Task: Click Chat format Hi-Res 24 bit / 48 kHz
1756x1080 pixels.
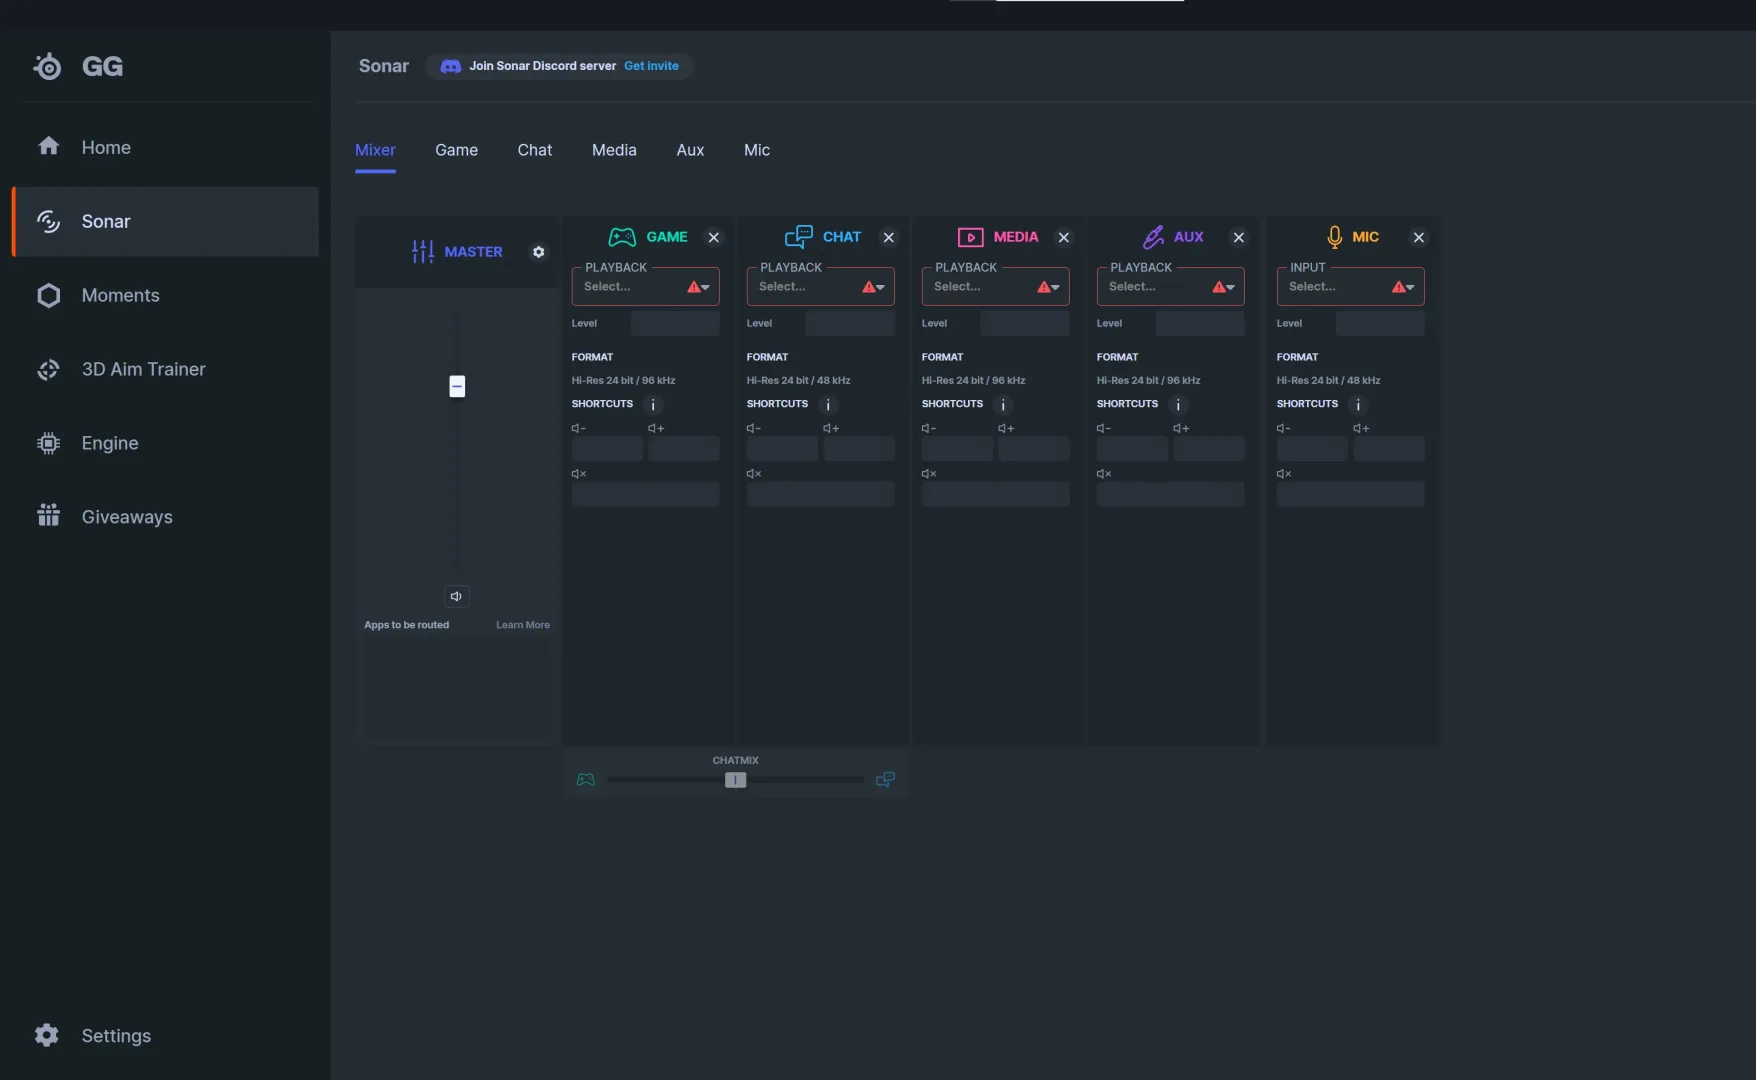Action: [x=798, y=380]
